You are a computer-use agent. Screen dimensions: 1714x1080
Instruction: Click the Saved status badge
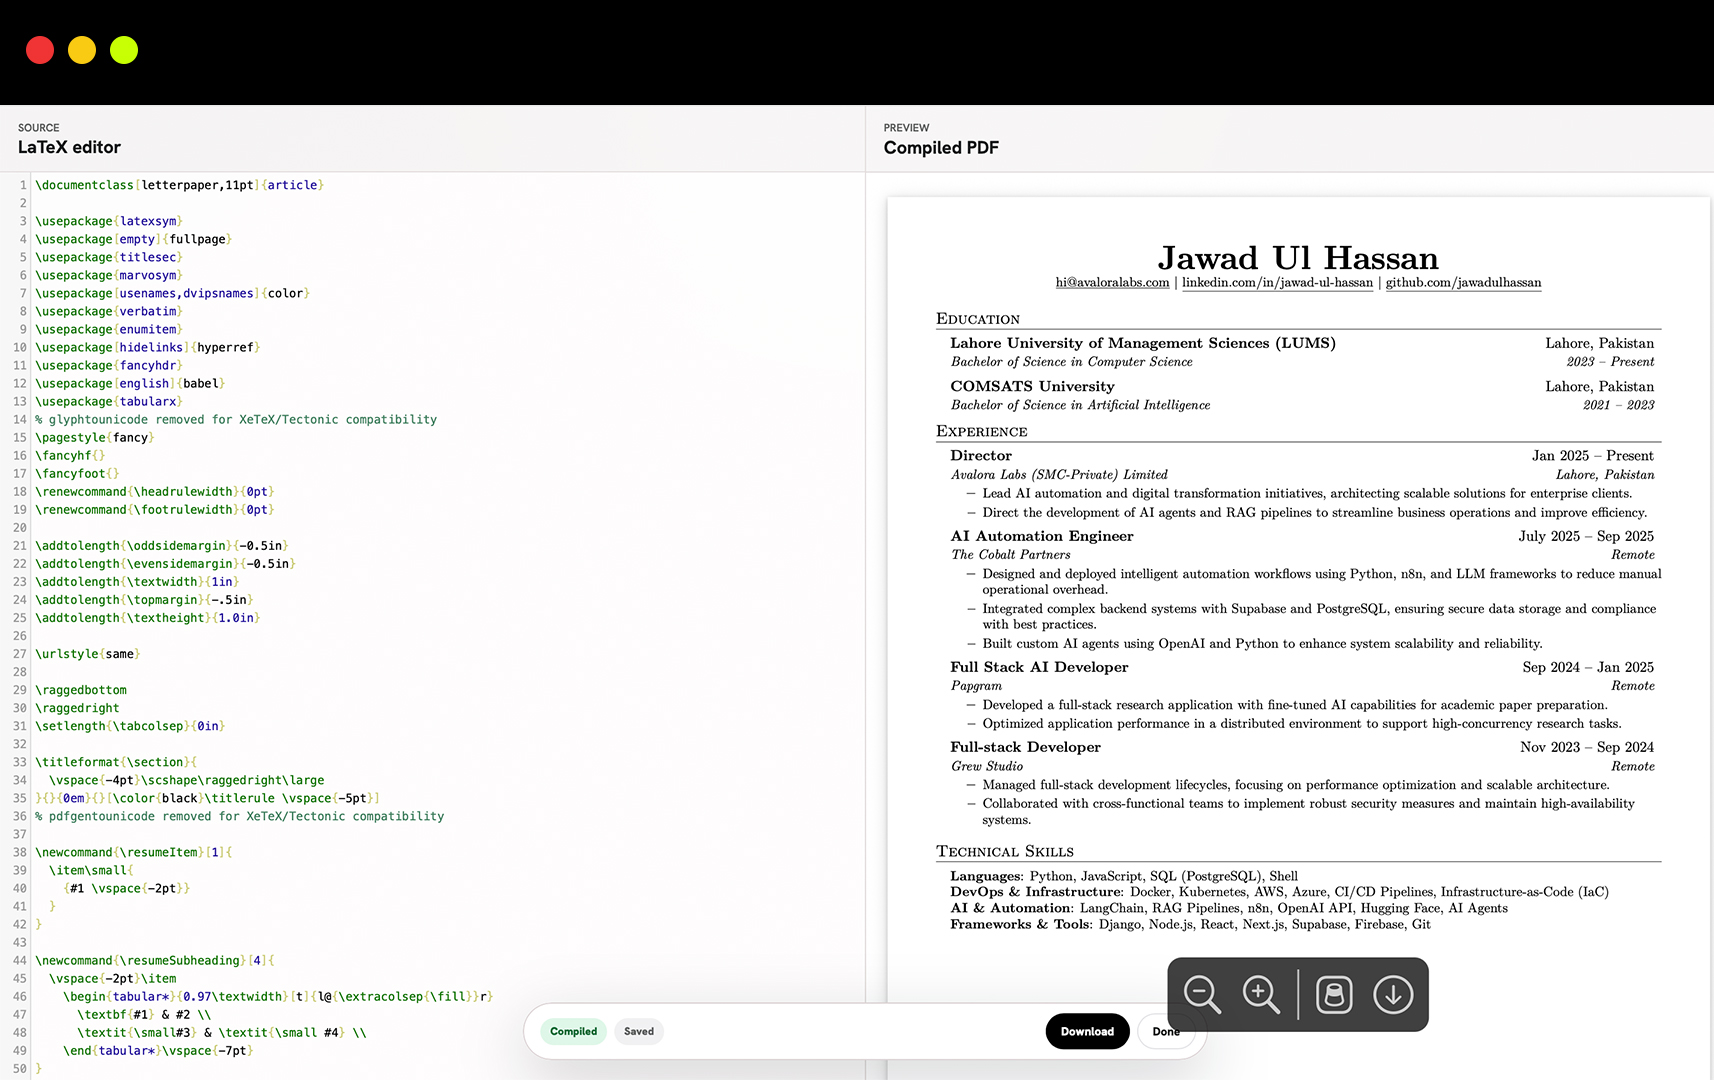639,1031
